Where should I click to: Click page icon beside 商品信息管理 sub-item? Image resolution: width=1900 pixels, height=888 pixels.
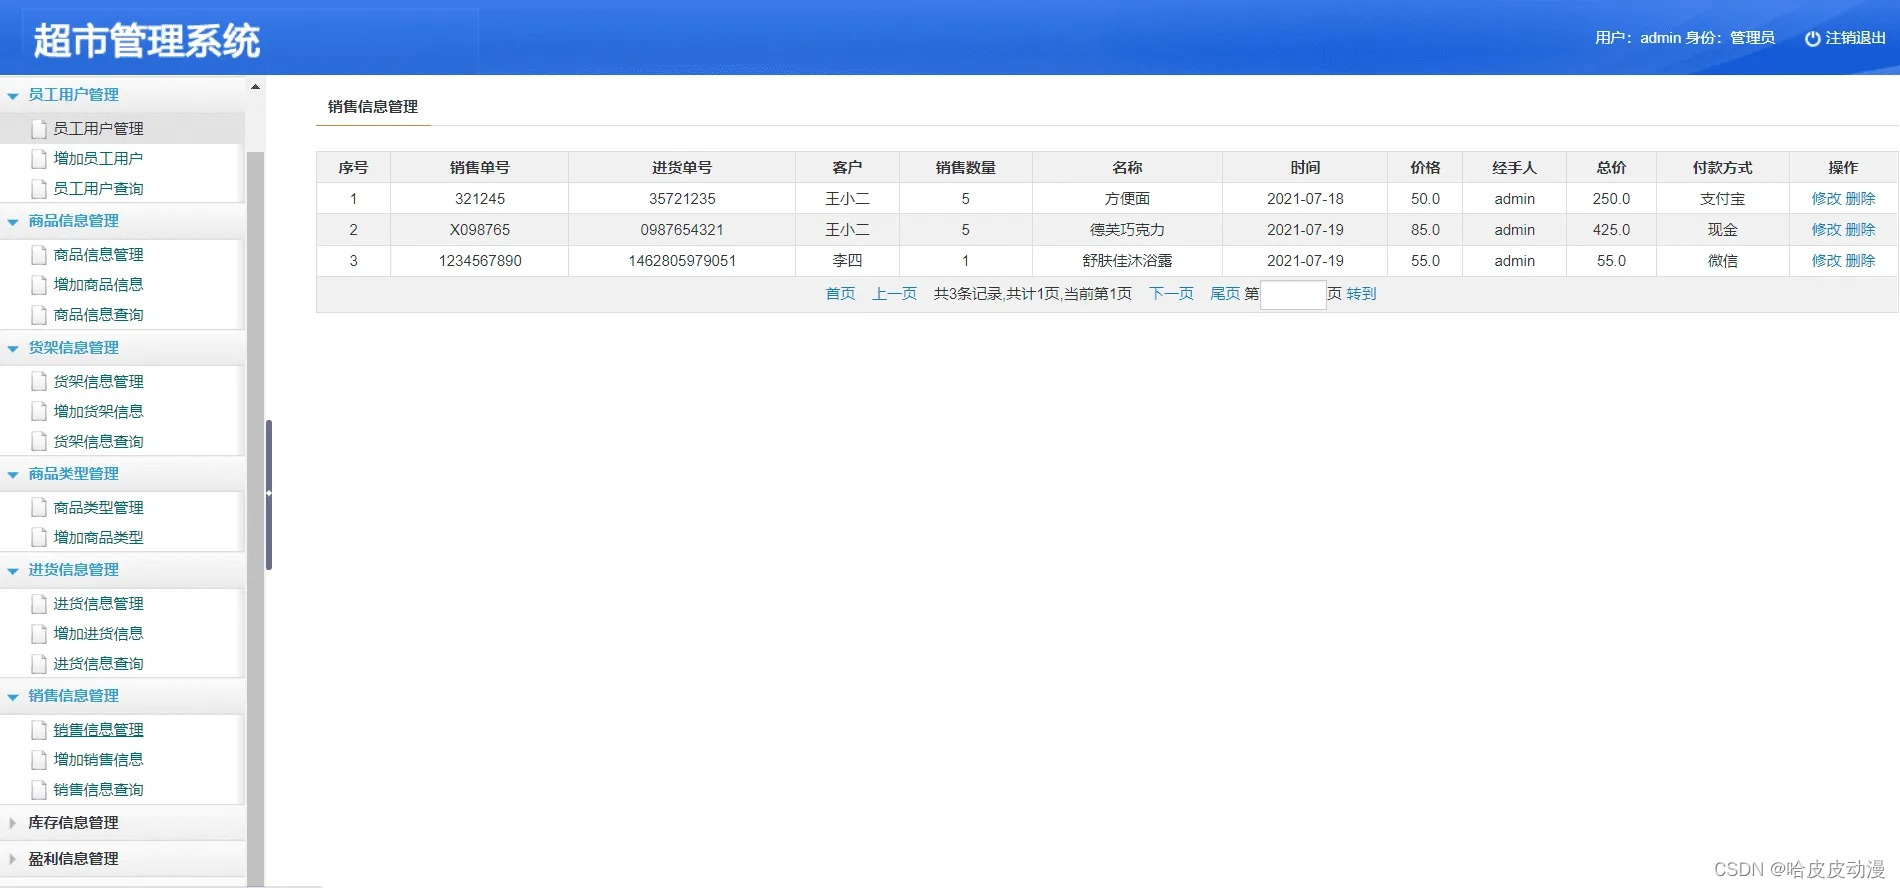[x=39, y=255]
